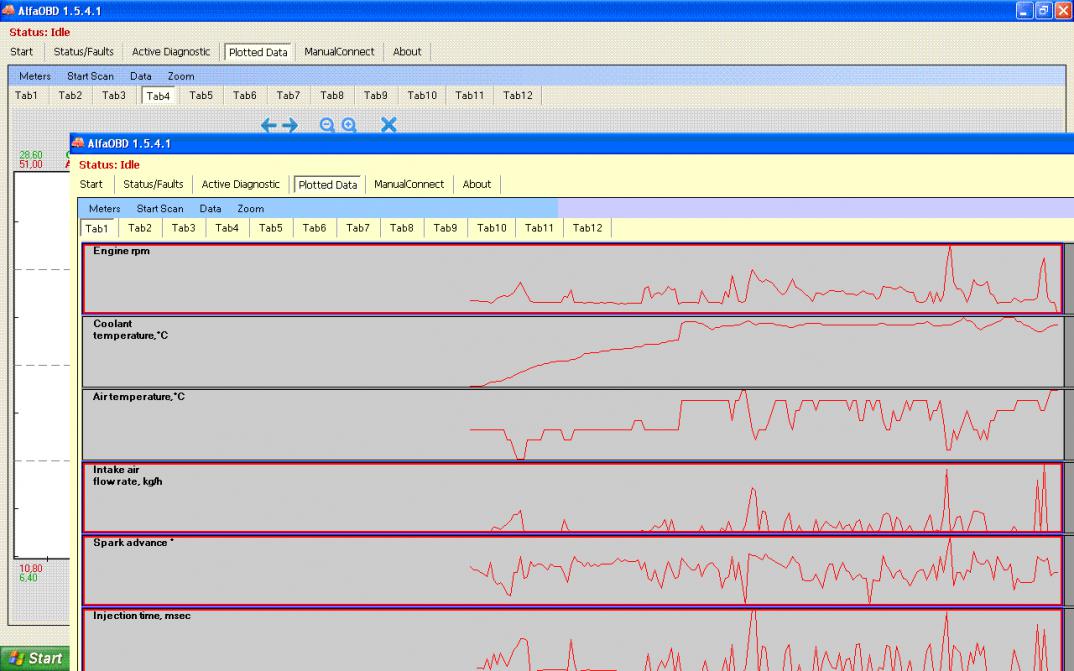
Task: Open the Data menu in the foreground window
Action: [210, 209]
